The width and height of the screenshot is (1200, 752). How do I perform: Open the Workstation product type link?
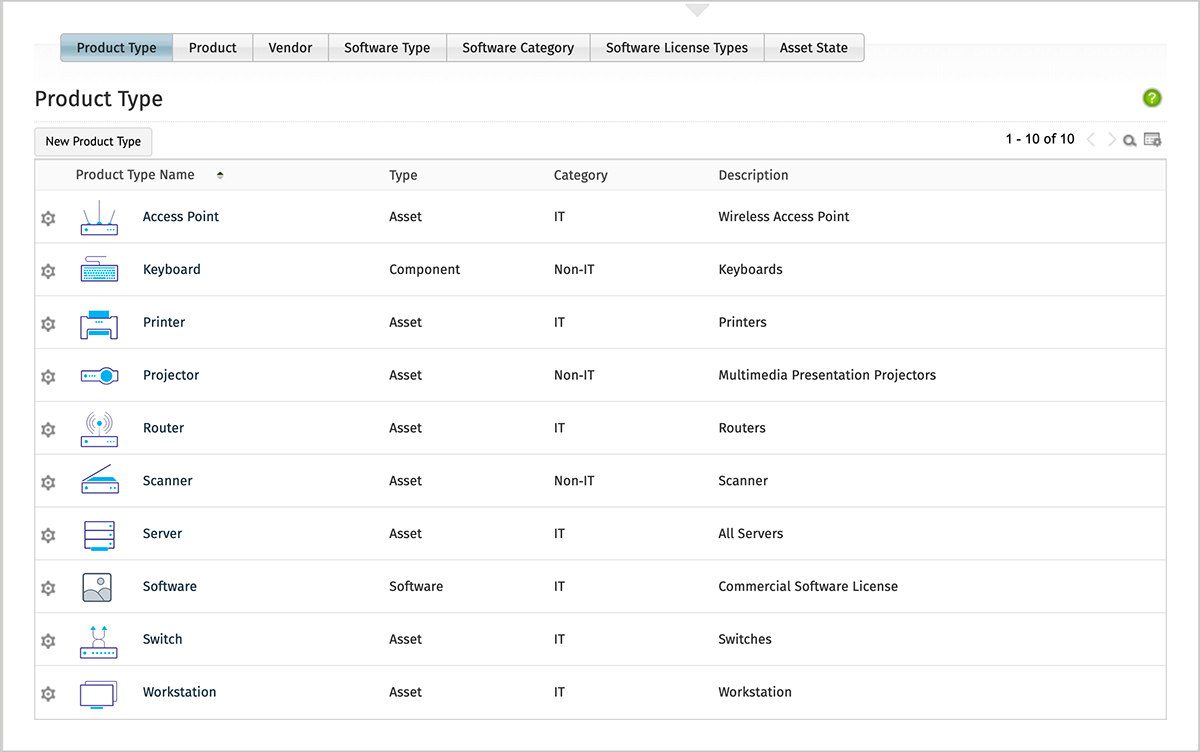coord(179,691)
